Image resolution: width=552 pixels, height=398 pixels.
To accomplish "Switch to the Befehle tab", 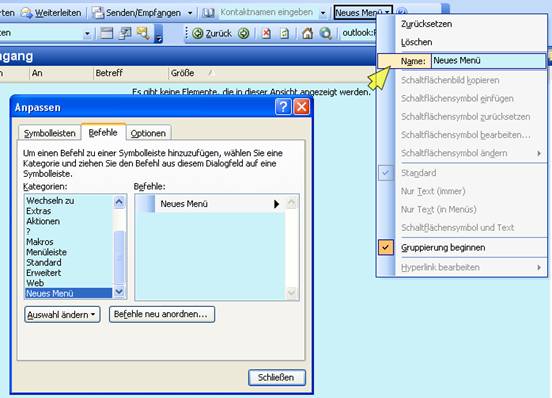I will [x=103, y=132].
